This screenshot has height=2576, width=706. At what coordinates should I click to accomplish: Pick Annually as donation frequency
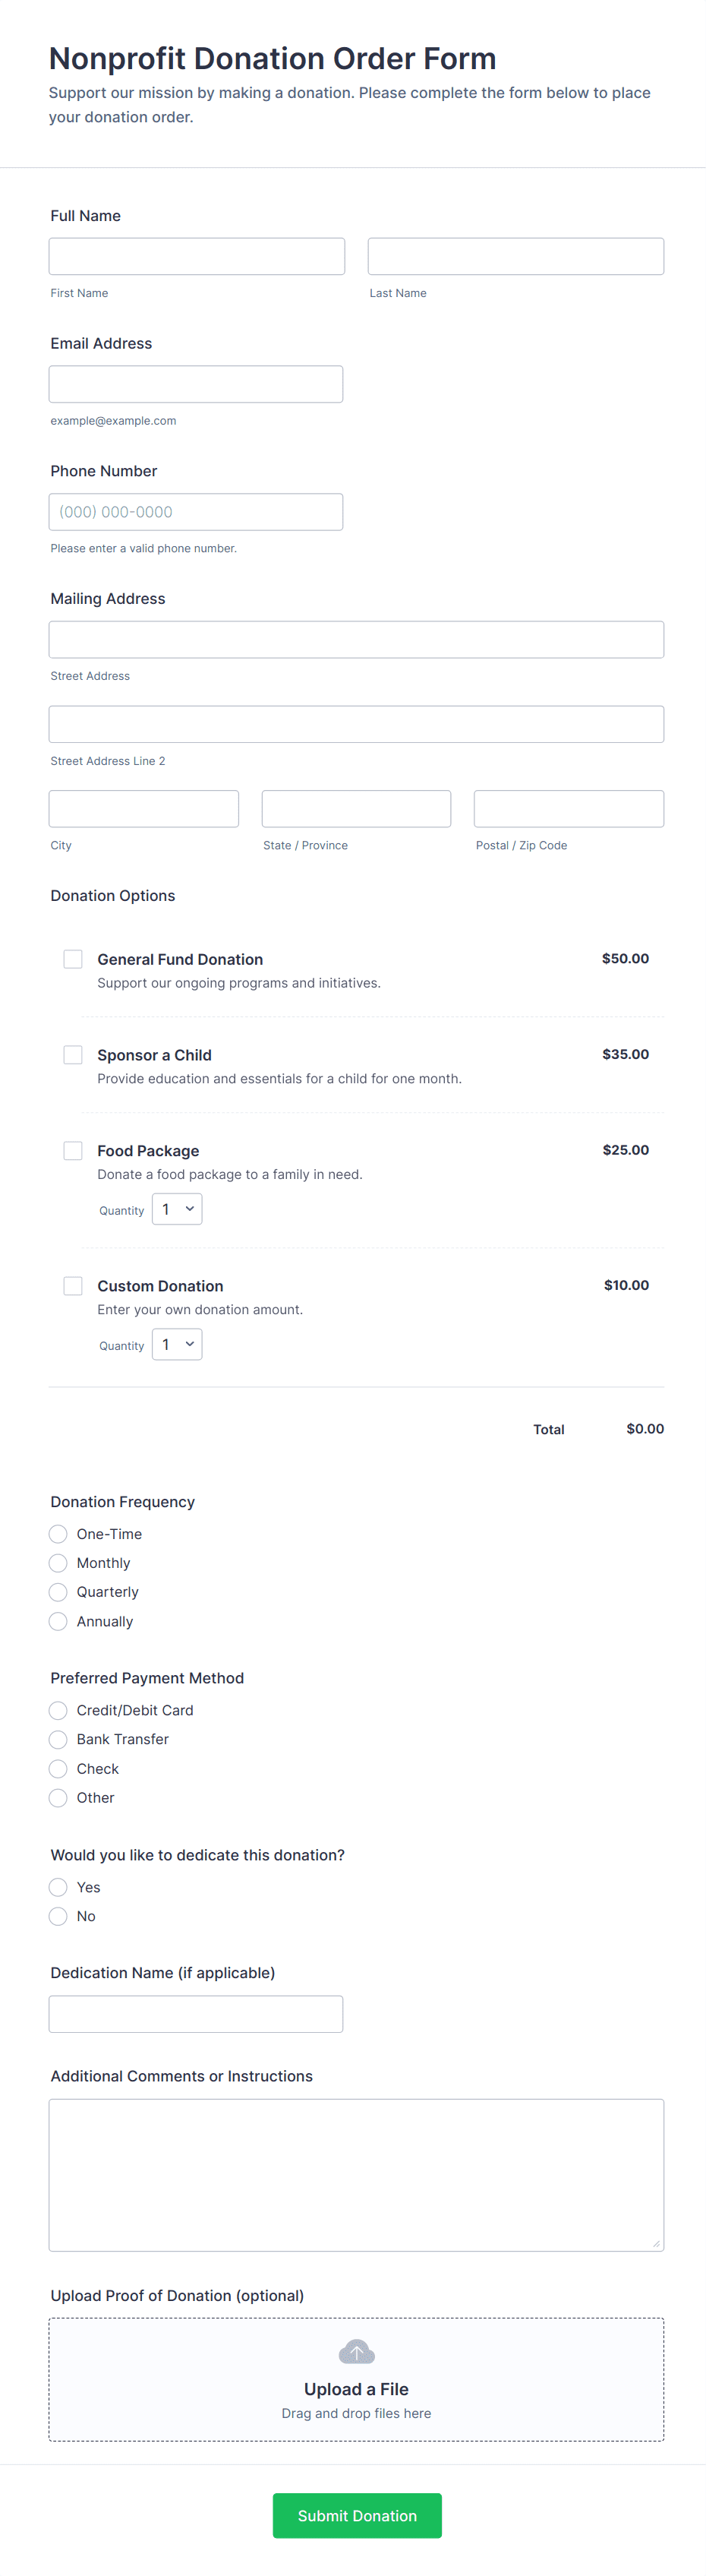click(x=58, y=1621)
